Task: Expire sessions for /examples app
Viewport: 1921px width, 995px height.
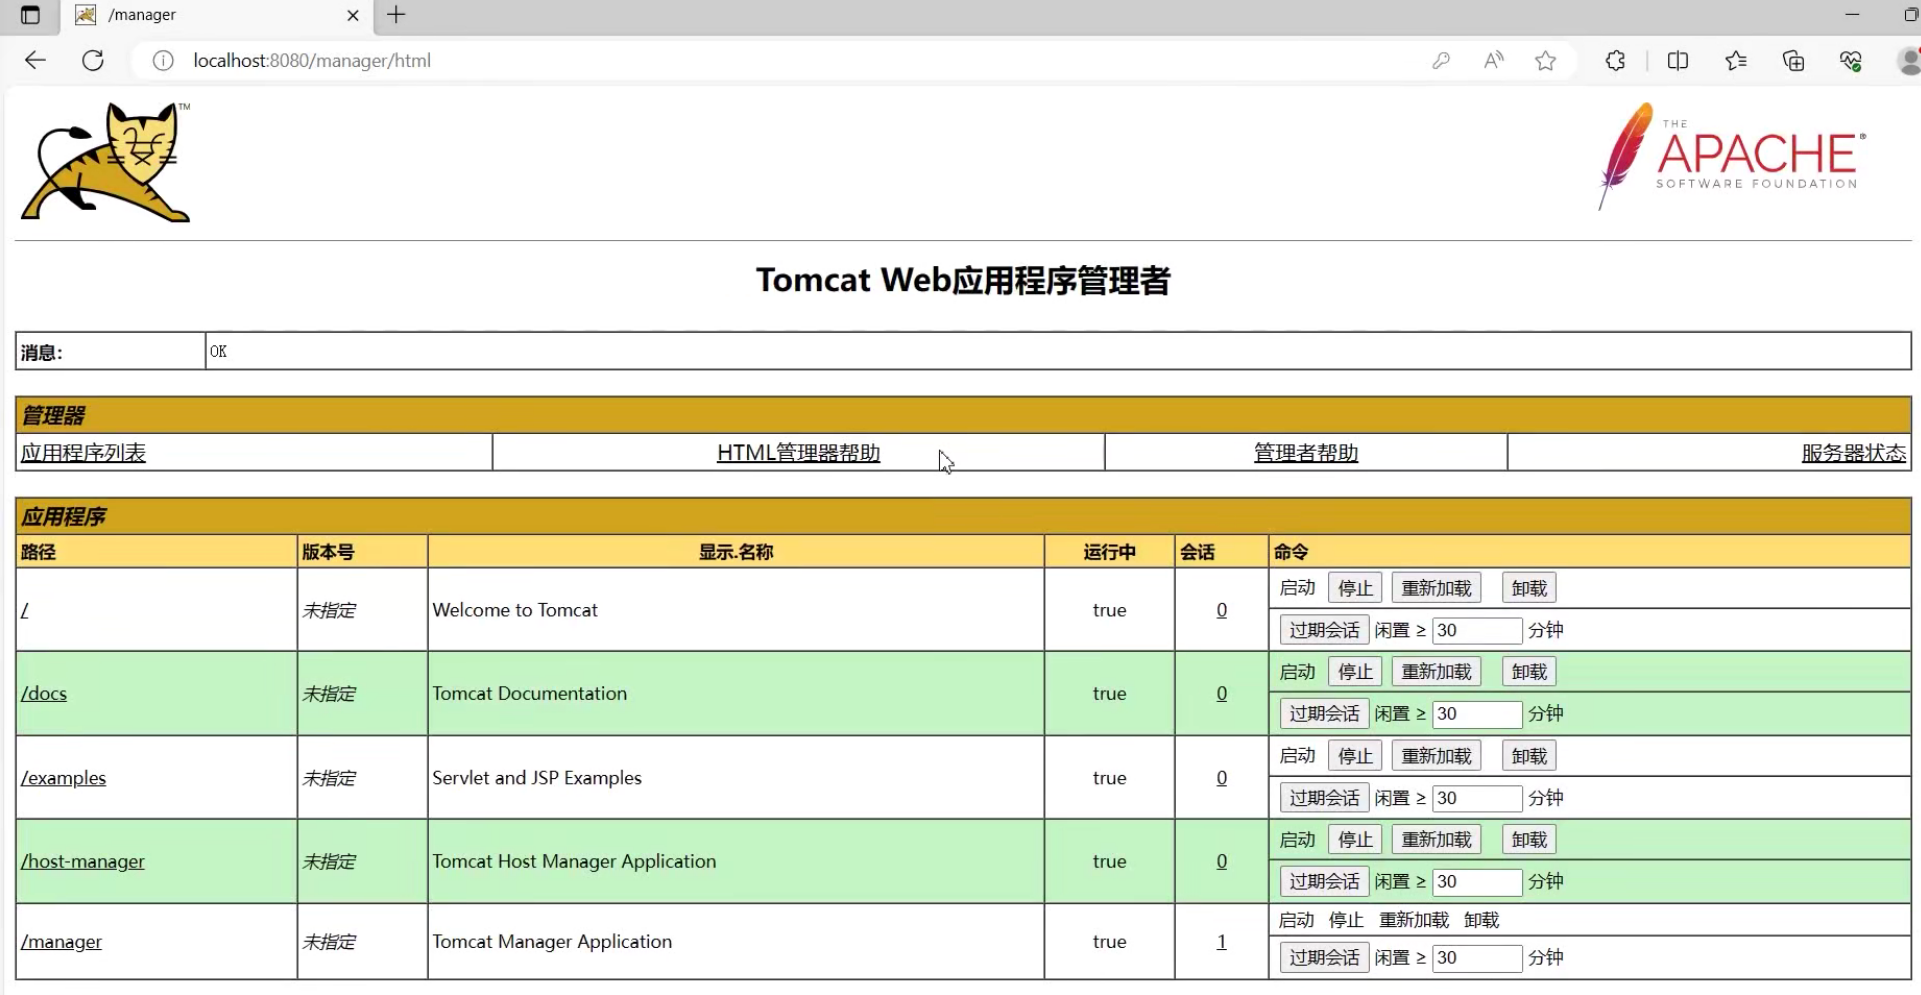Action: pyautogui.click(x=1324, y=798)
